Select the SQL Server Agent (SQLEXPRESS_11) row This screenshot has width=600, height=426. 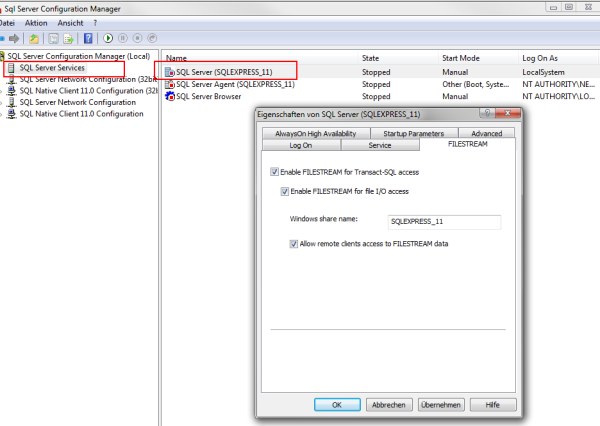tap(381, 84)
